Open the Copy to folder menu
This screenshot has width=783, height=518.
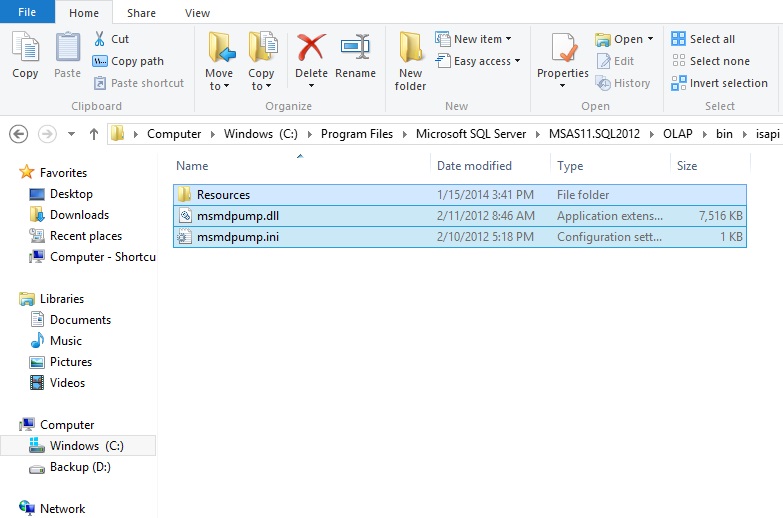tap(261, 61)
